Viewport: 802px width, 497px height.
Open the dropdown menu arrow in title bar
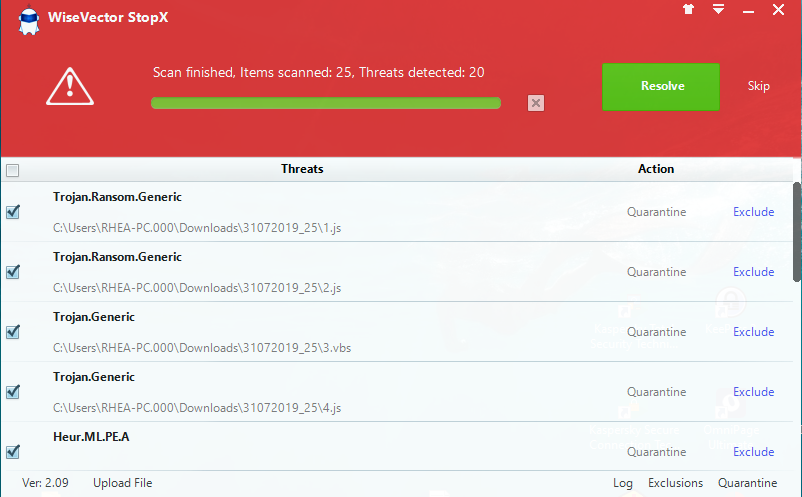coord(718,9)
